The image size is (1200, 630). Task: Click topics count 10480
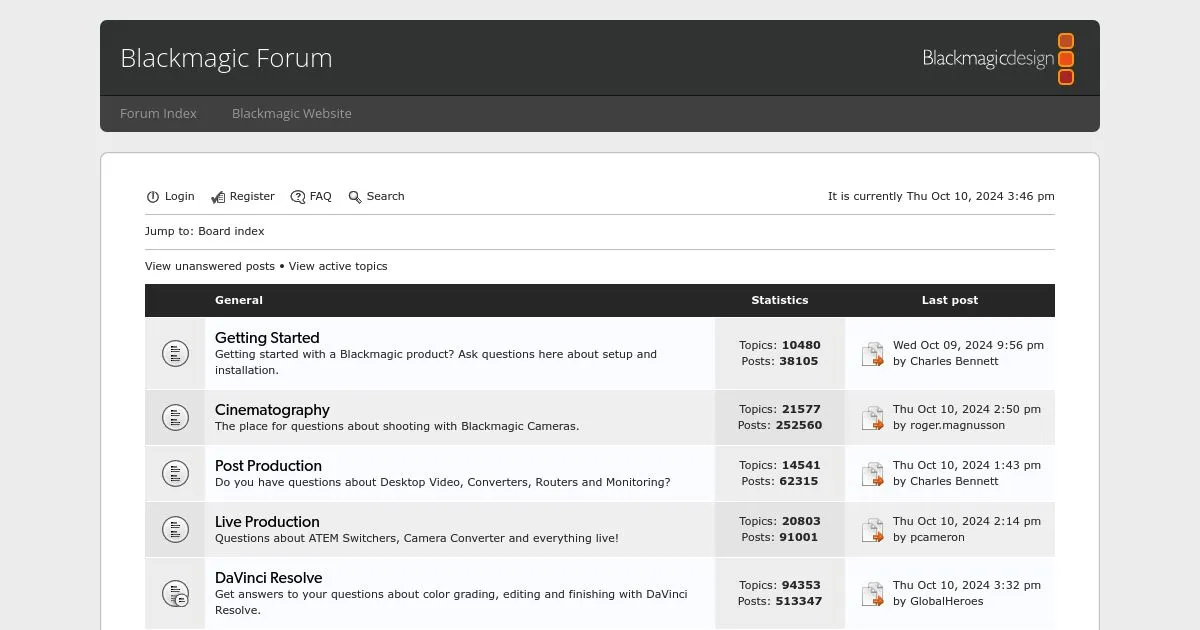(801, 345)
